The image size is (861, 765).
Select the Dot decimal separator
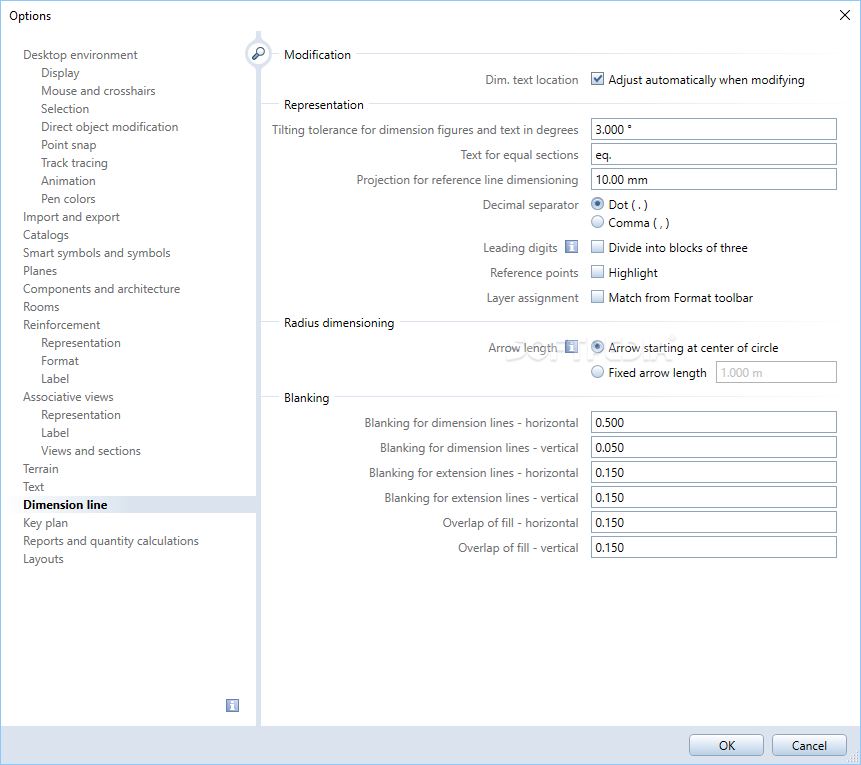point(597,204)
